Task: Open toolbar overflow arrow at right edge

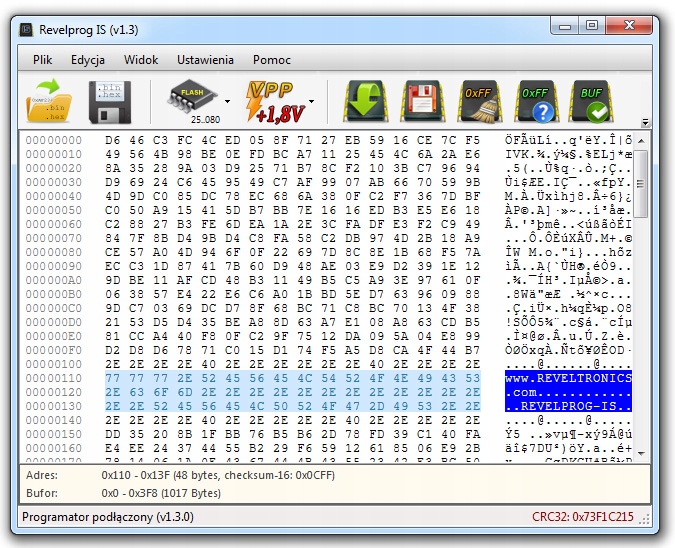Action: pos(645,122)
